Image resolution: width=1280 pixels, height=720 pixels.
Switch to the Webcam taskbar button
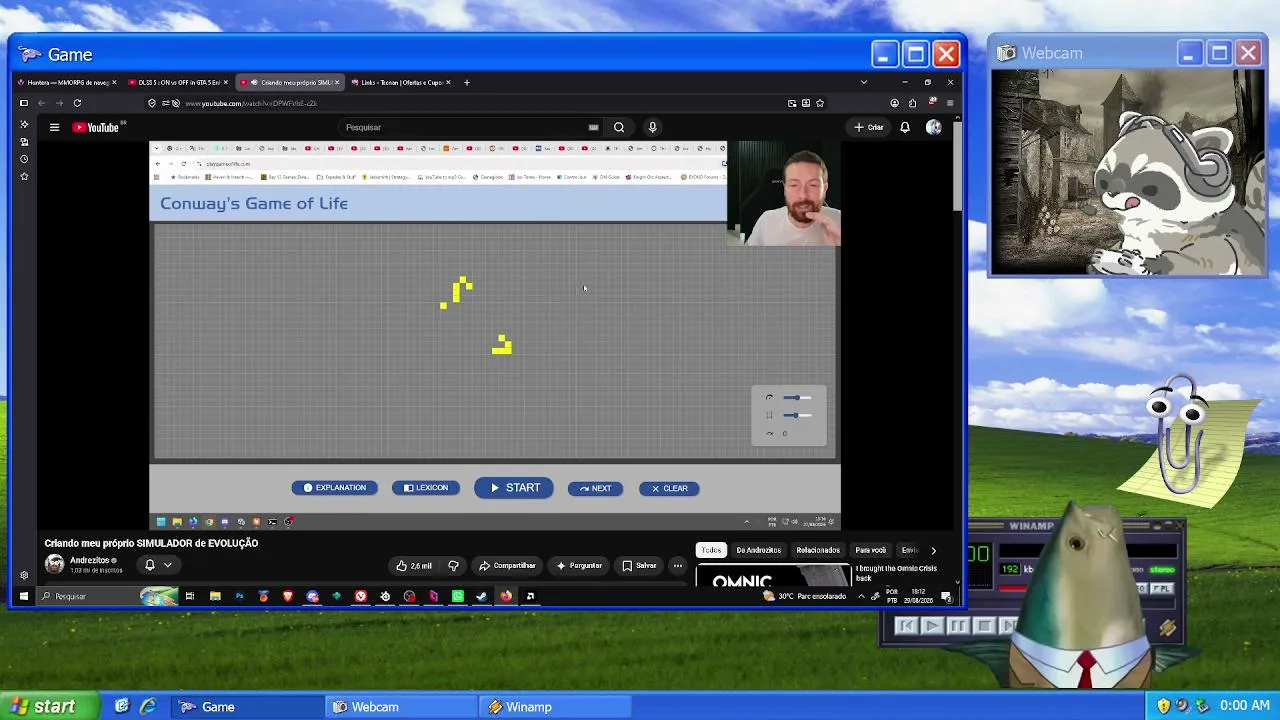tap(401, 707)
